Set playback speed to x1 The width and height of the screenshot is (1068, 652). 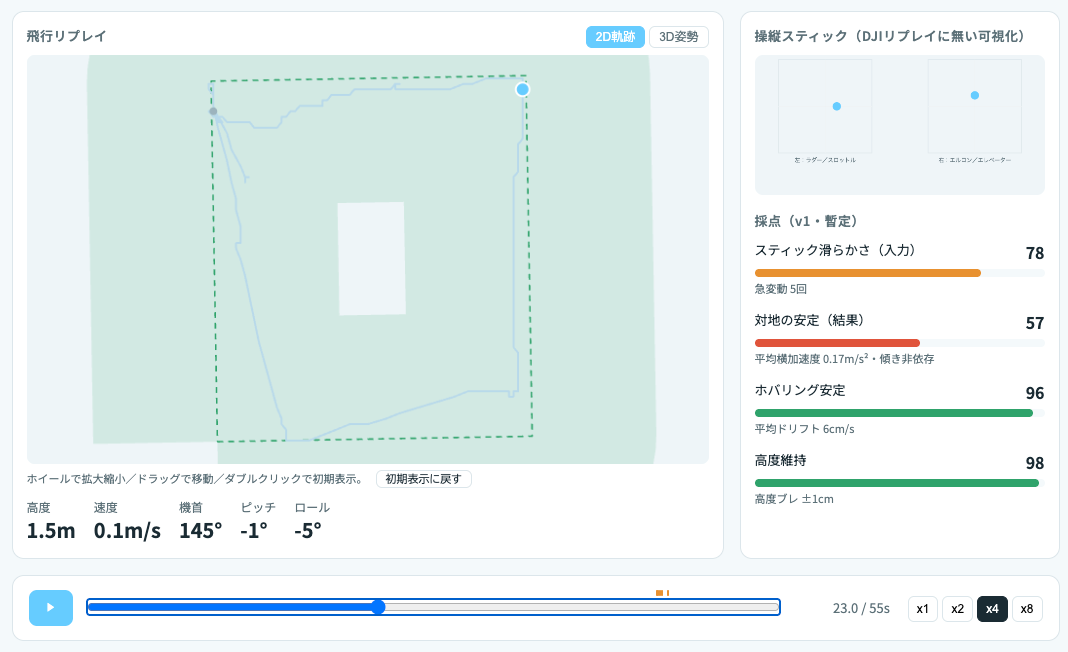point(922,608)
